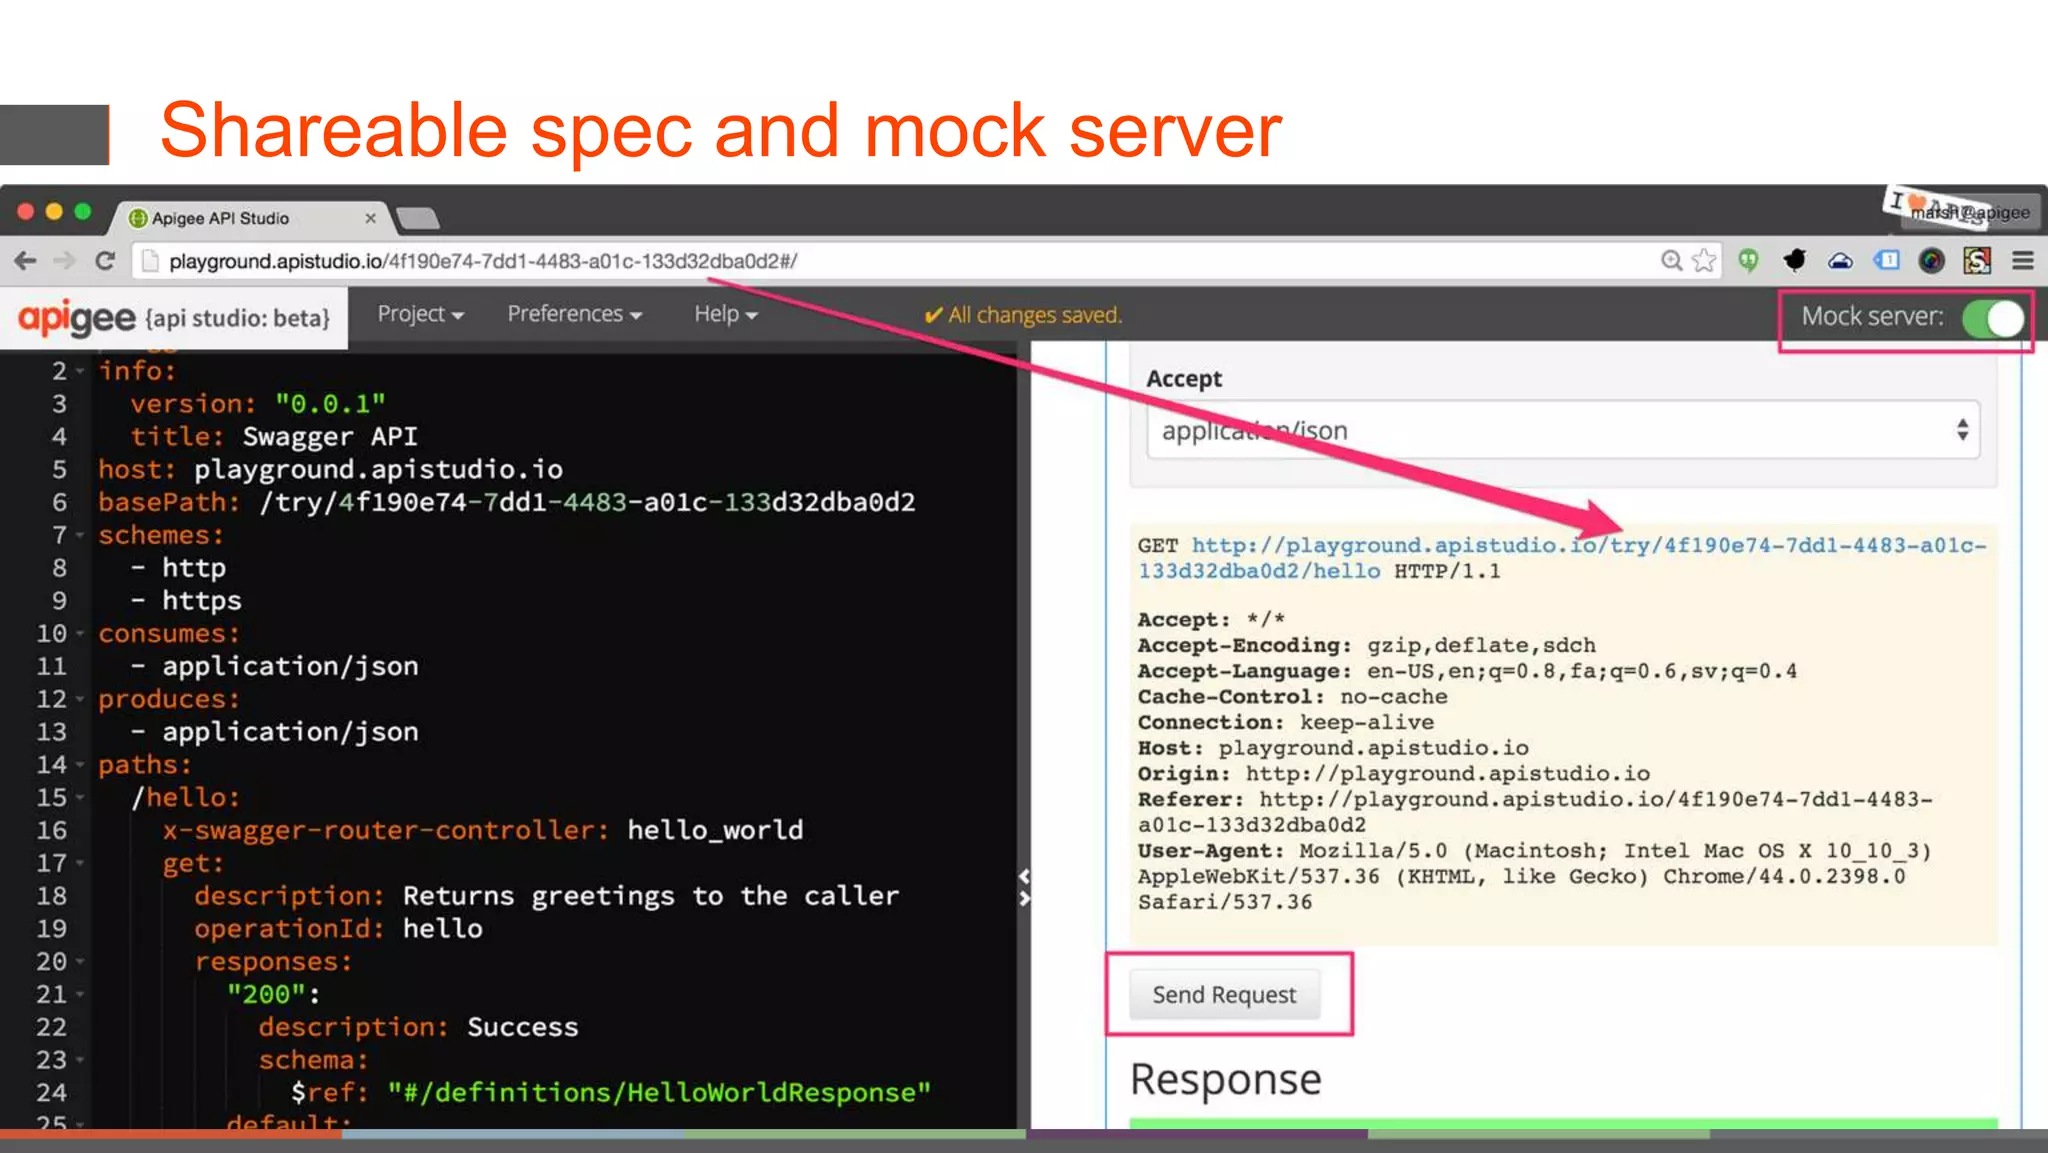Click the host playground.apistudio.io line

coord(330,470)
